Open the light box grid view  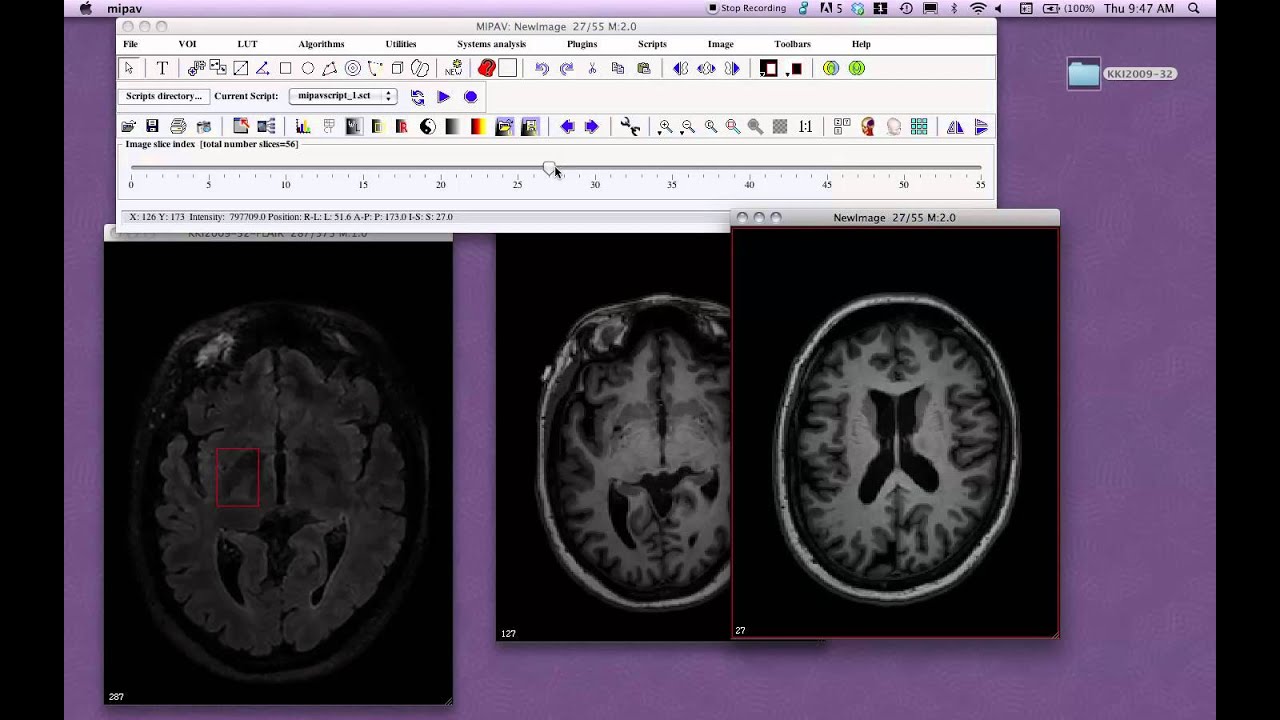919,126
